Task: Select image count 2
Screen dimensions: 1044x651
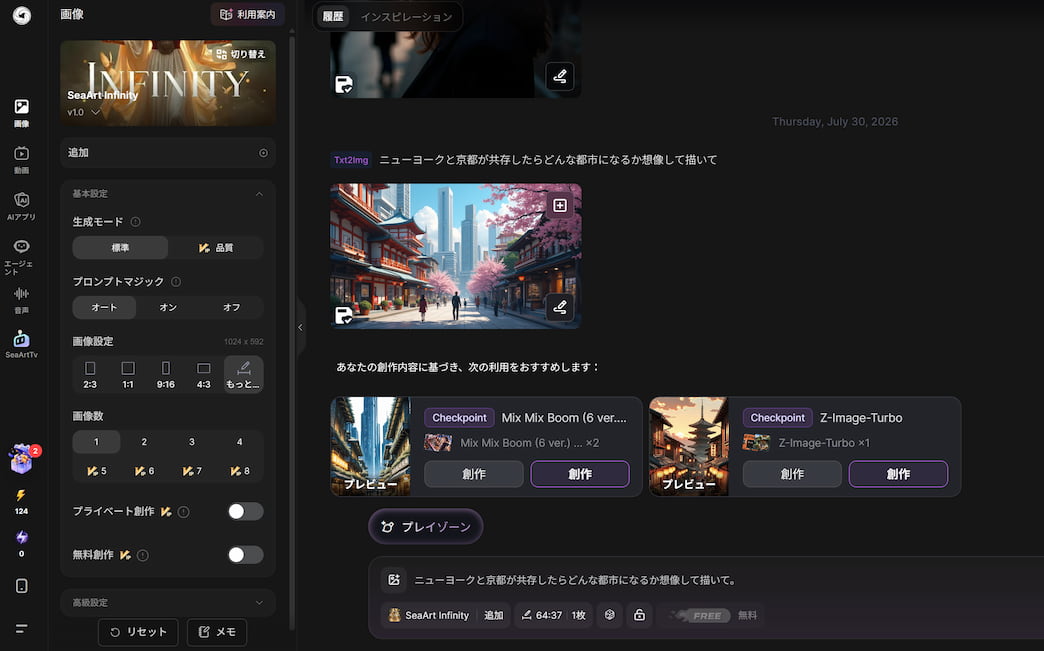Action: coord(144,442)
